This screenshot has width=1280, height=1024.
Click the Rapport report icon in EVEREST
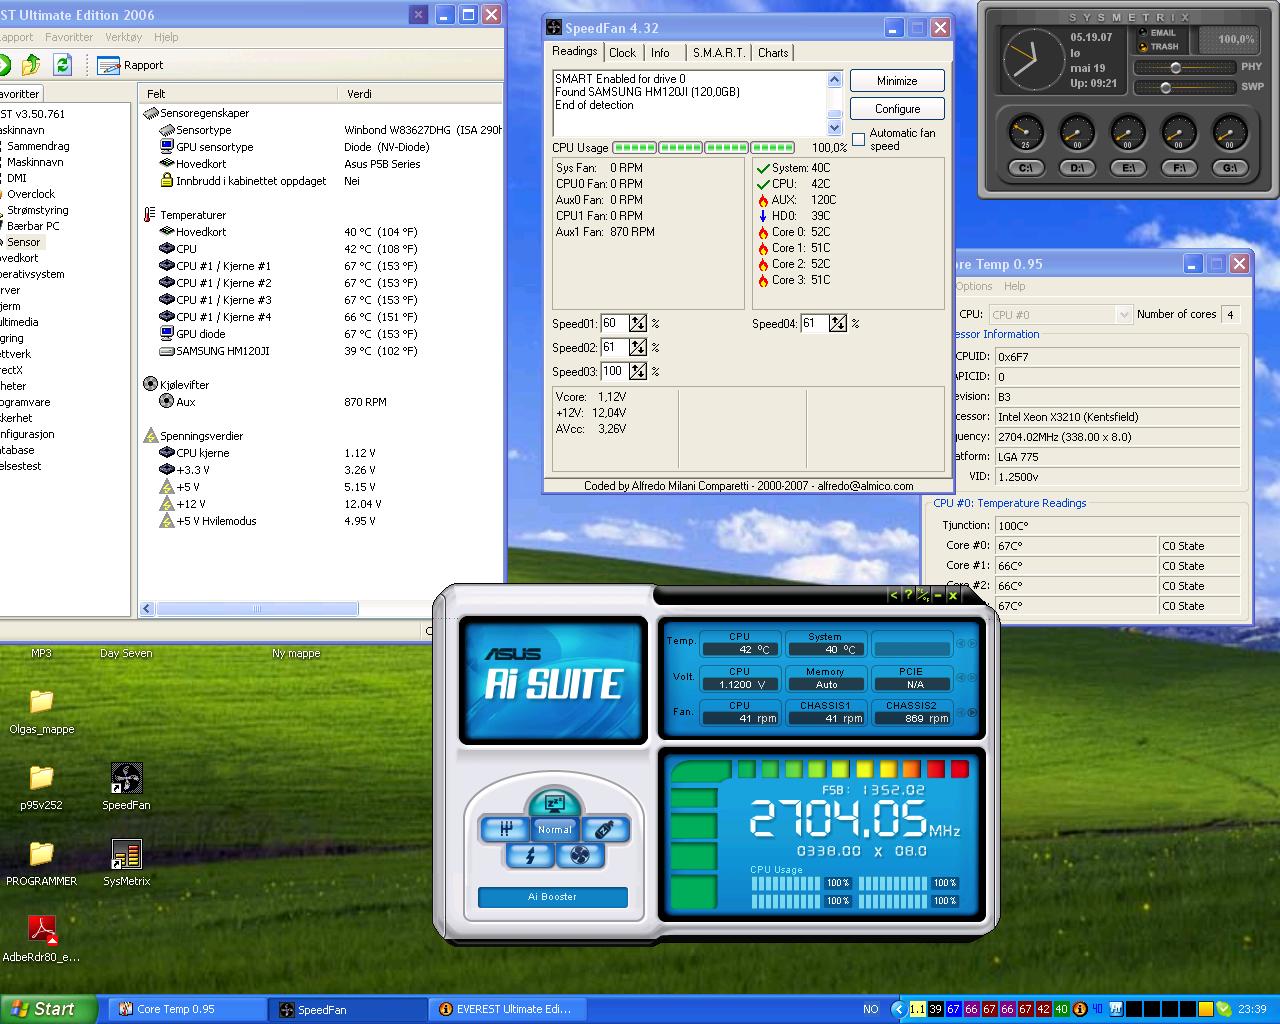(130, 65)
